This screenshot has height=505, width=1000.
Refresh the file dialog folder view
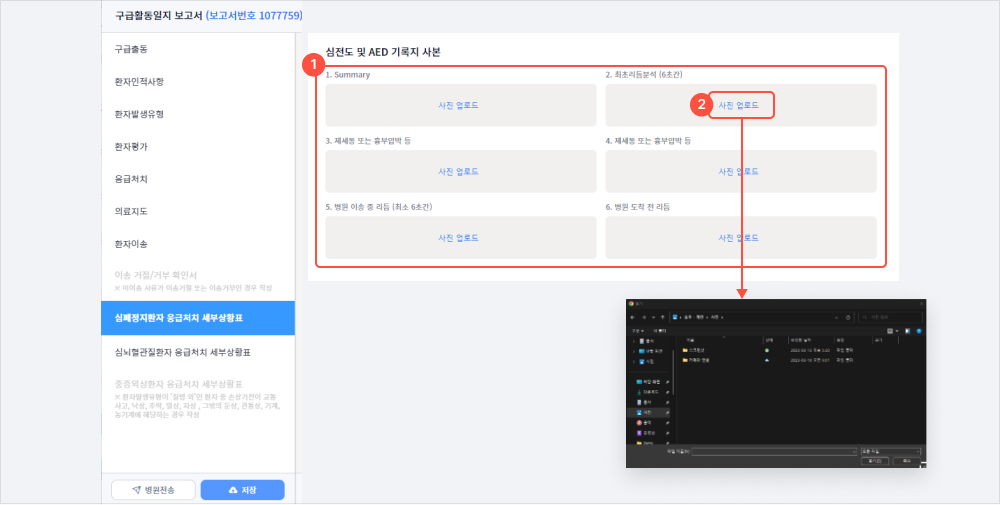848,318
